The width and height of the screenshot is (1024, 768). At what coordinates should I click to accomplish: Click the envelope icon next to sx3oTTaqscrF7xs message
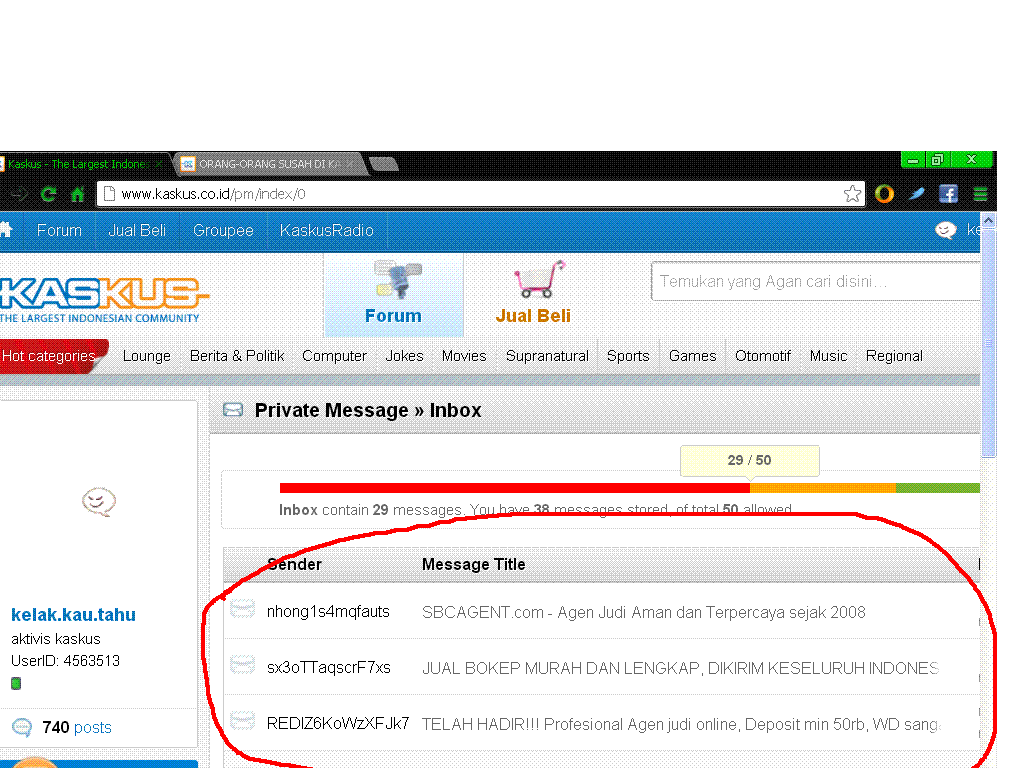coord(243,664)
